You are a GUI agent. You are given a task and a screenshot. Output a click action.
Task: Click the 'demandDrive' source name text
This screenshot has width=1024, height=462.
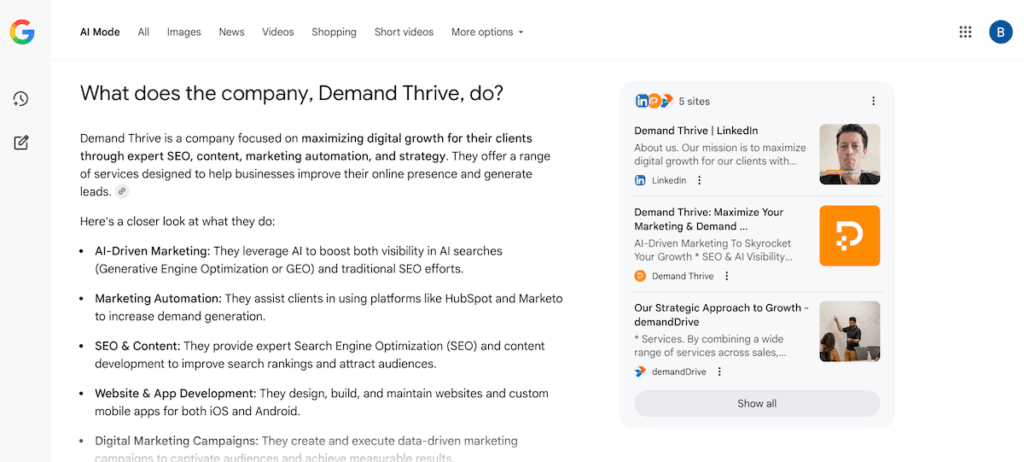(679, 372)
